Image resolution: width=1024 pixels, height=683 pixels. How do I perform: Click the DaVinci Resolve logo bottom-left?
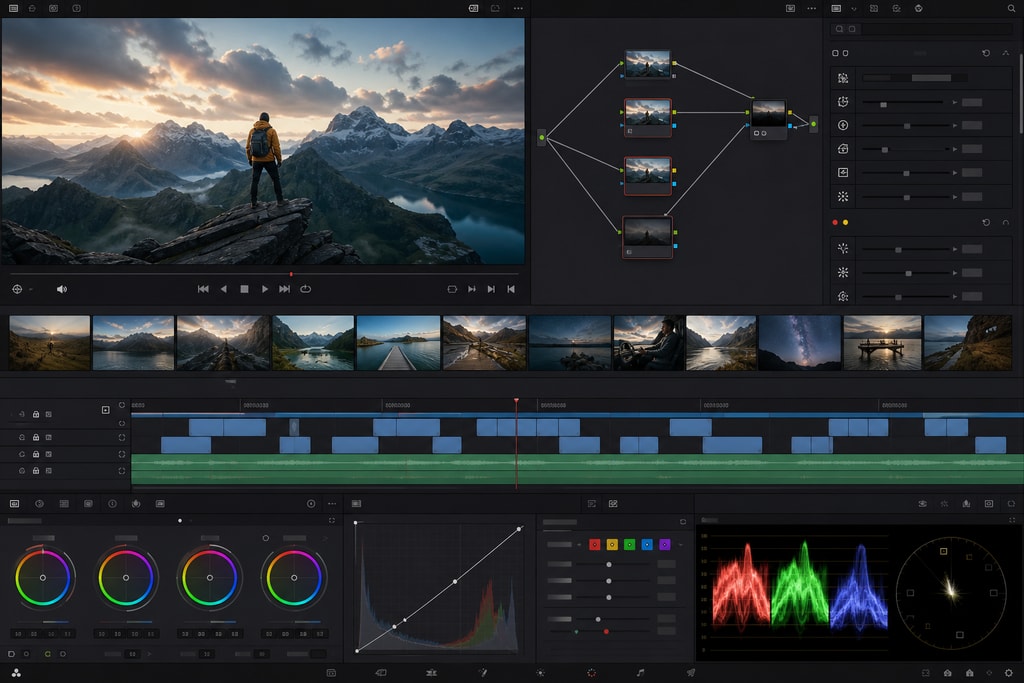click(16, 673)
